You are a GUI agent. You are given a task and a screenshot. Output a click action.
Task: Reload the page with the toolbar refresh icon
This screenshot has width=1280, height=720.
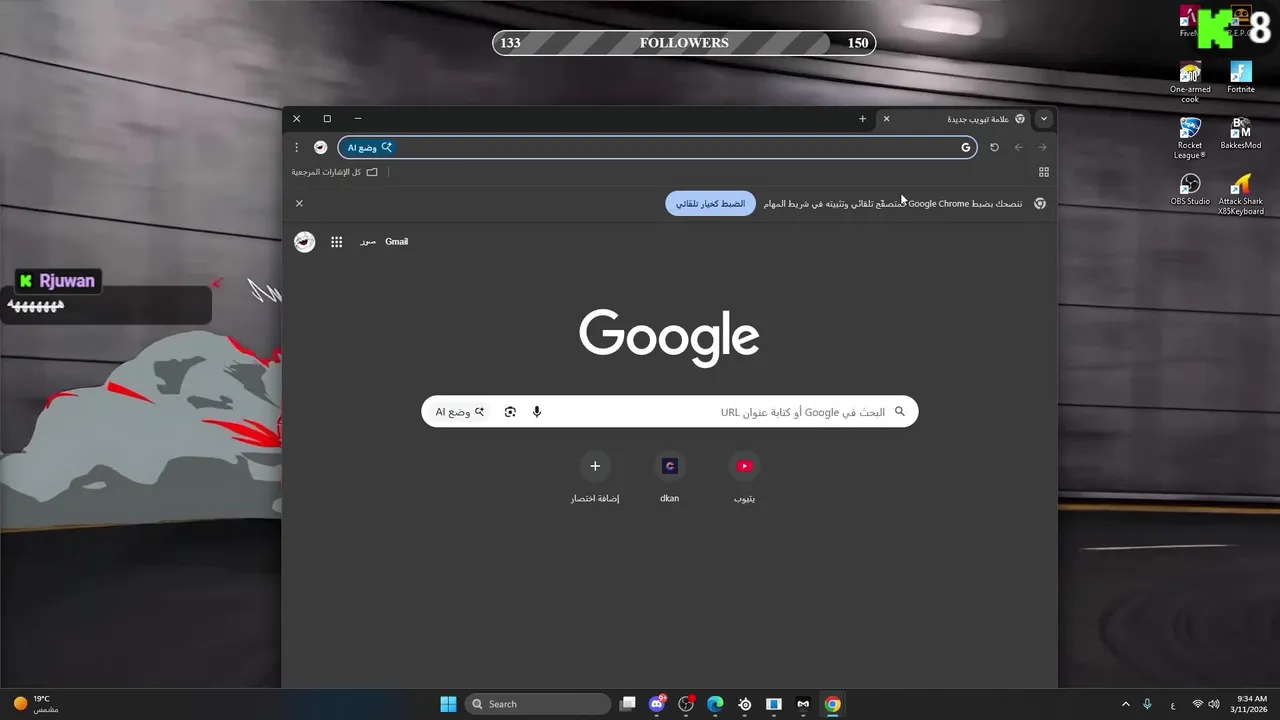(x=994, y=147)
